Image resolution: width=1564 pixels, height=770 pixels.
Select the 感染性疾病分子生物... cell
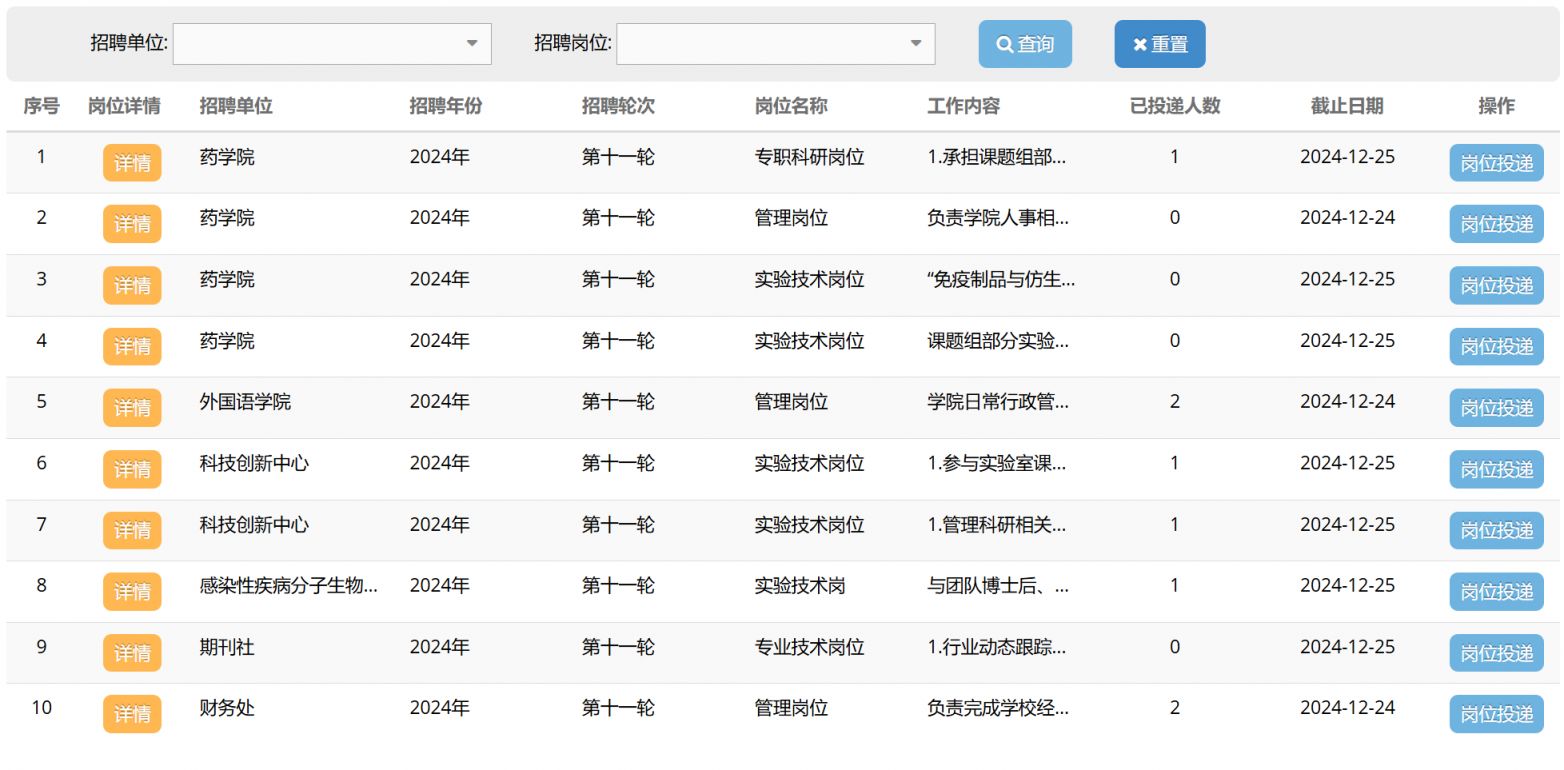[288, 586]
